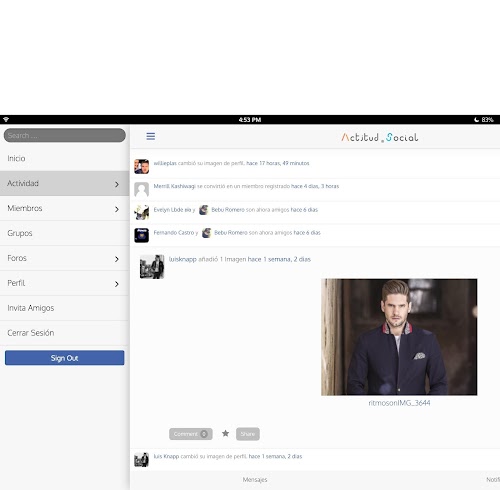Click Fernando Castro avatar icon

141,235
